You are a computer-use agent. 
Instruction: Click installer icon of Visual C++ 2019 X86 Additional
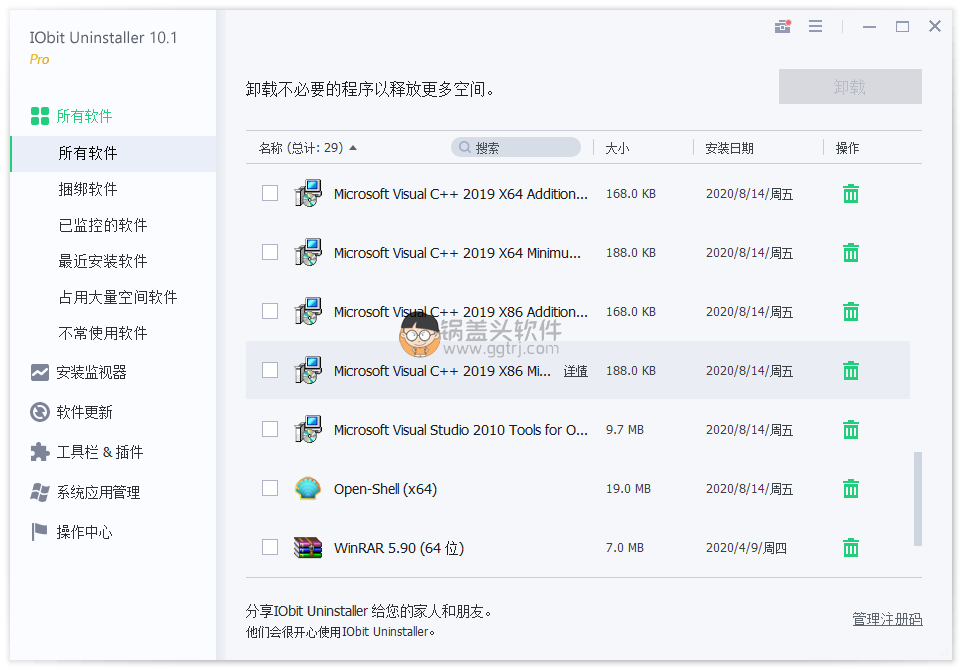click(x=308, y=312)
